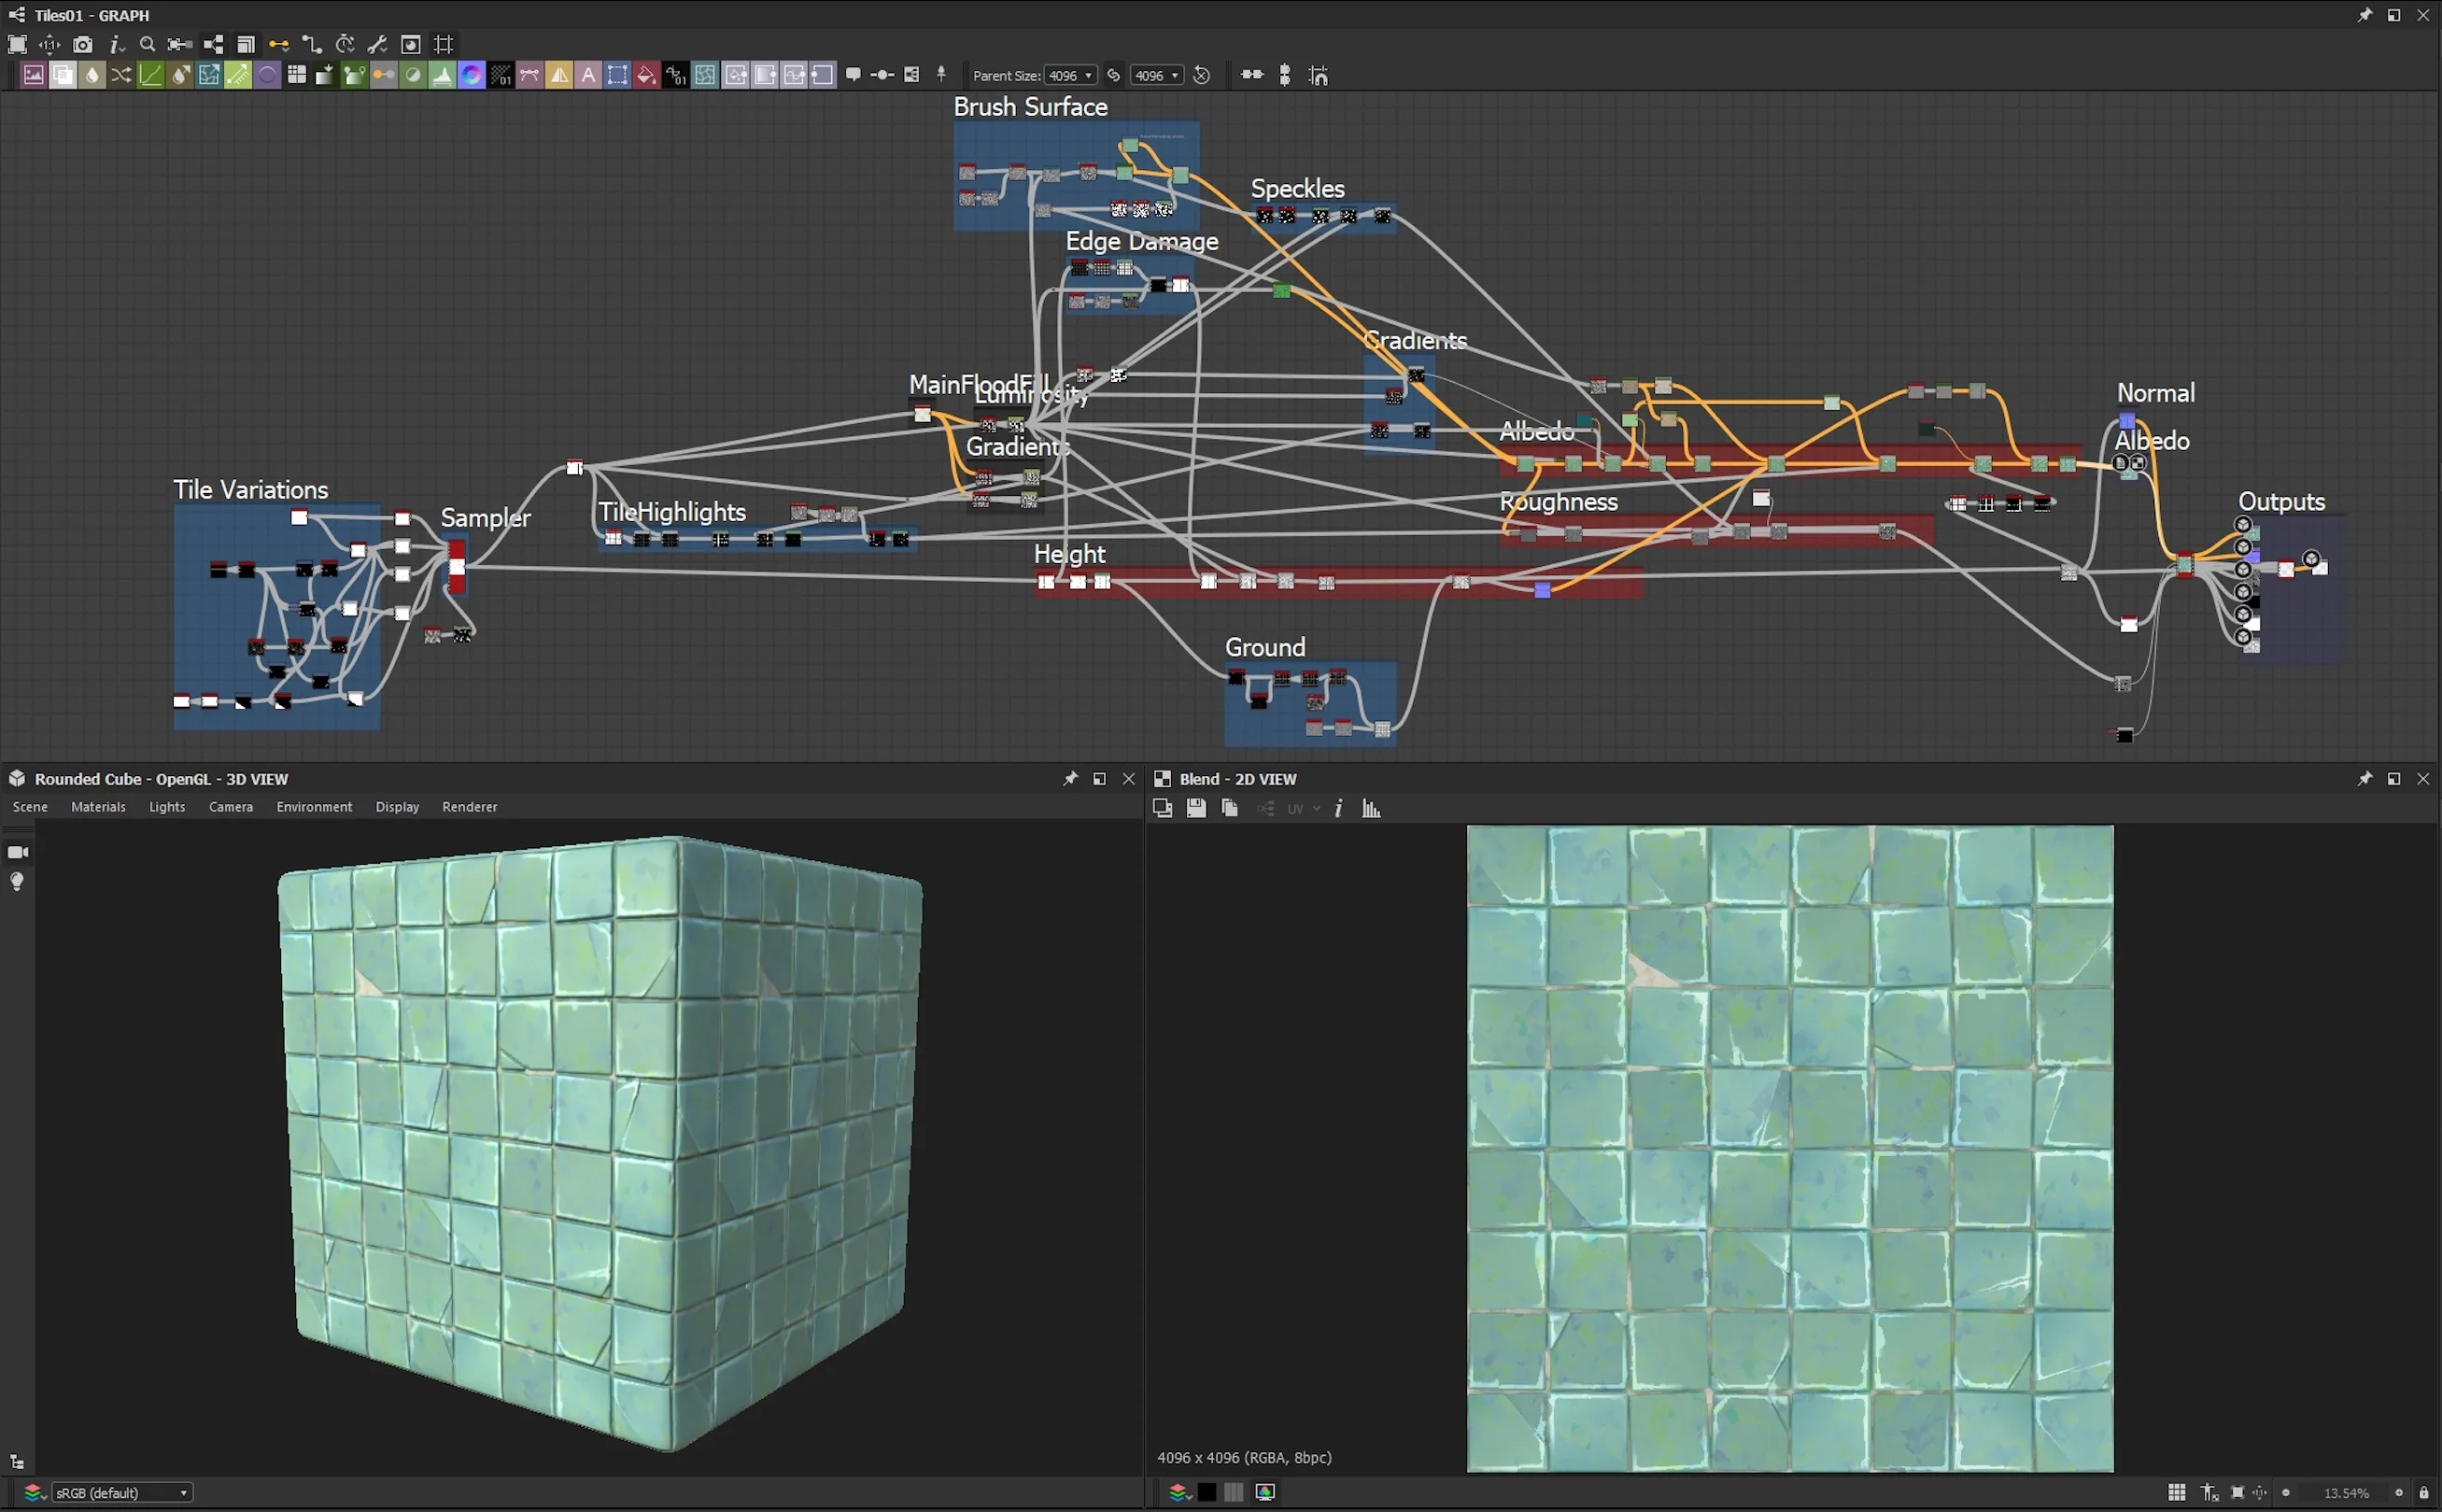The image size is (2442, 1512).
Task: Save the 2D view image
Action: click(1196, 808)
